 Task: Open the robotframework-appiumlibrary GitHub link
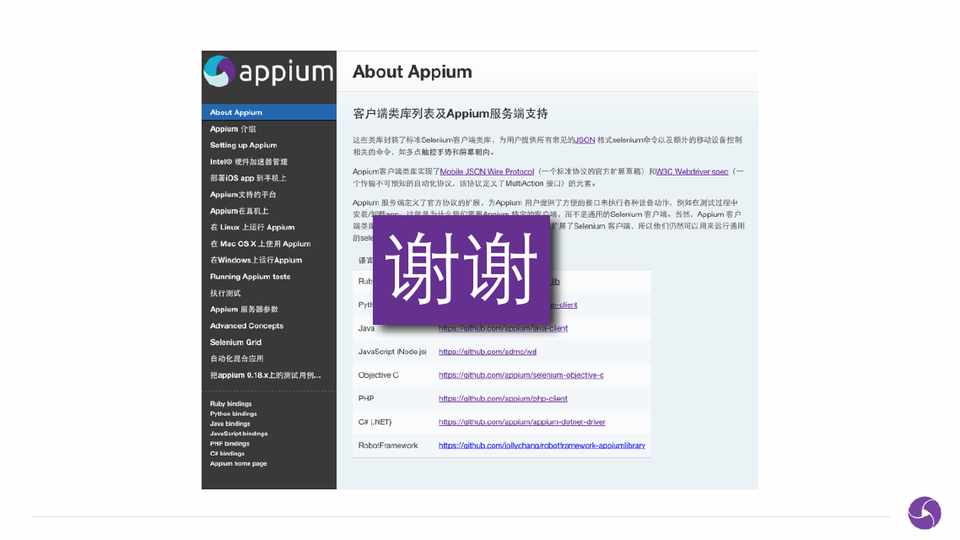pyautogui.click(x=541, y=445)
